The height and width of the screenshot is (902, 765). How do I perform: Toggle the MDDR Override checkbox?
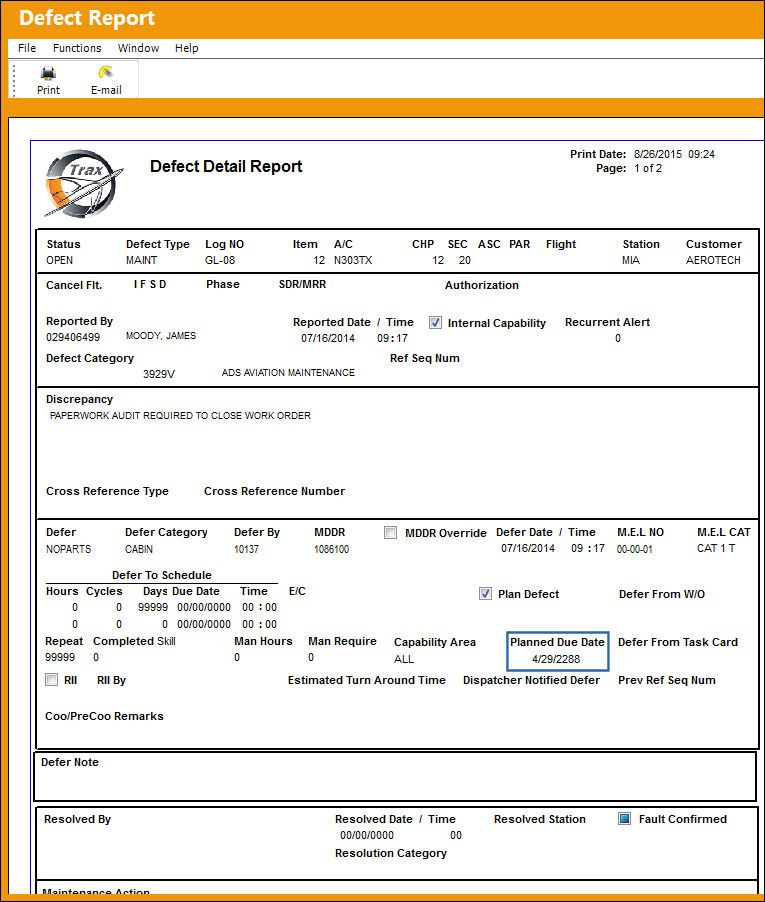(x=391, y=533)
